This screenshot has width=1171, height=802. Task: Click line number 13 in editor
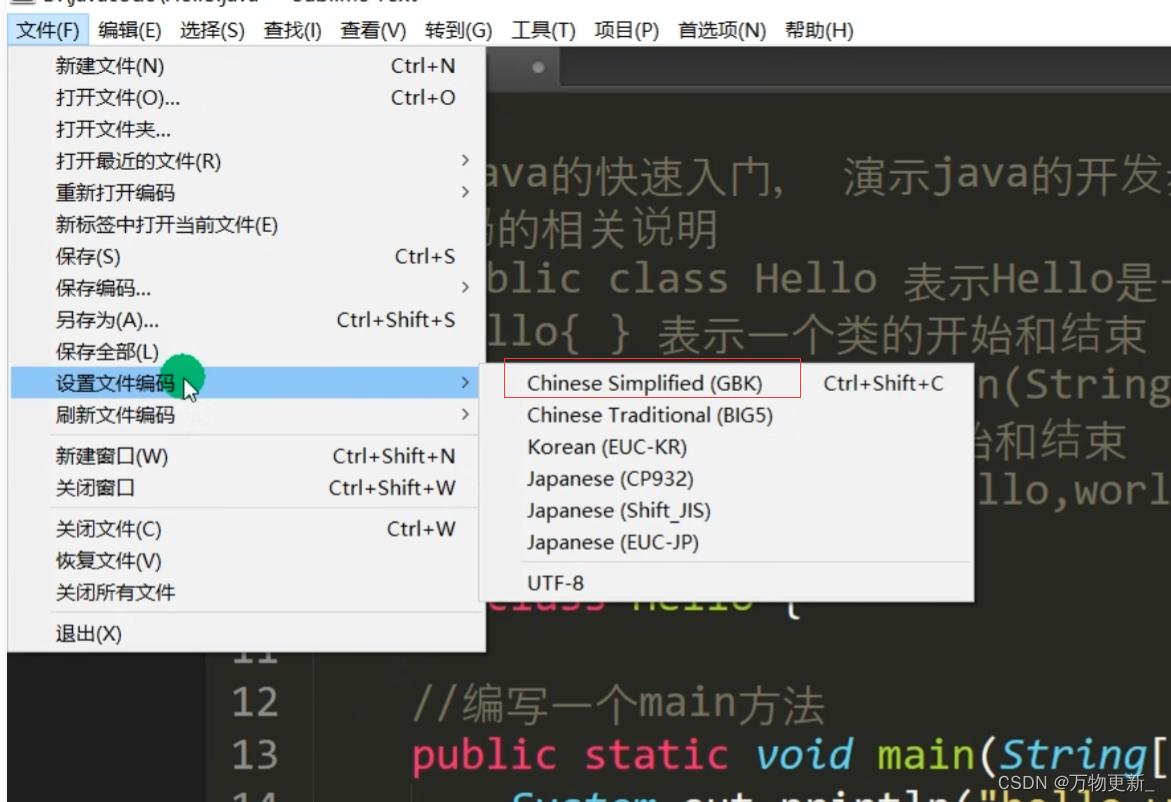pyautogui.click(x=254, y=757)
